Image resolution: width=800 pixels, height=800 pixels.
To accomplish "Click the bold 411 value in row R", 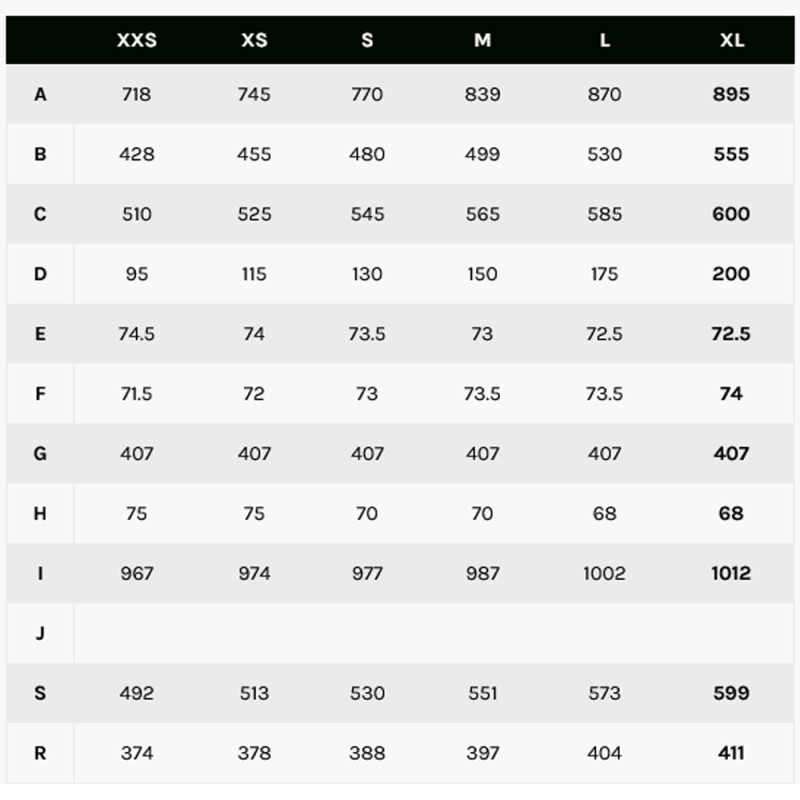I will (731, 753).
